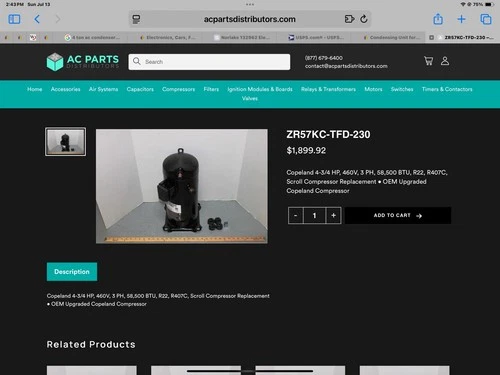
Task: Call the phone number (877) 679-6400
Action: click(x=324, y=58)
